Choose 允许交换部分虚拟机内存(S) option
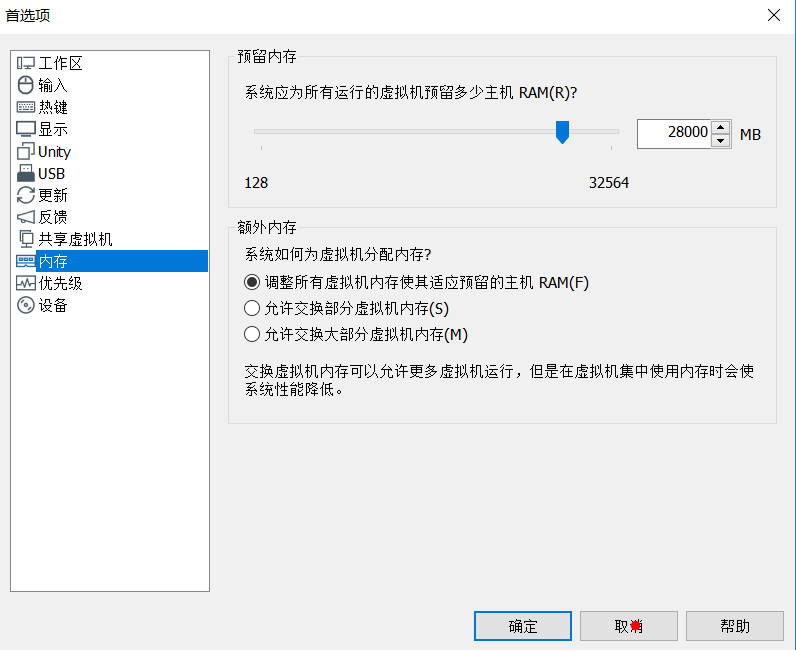The height and width of the screenshot is (650, 796). coord(346,308)
